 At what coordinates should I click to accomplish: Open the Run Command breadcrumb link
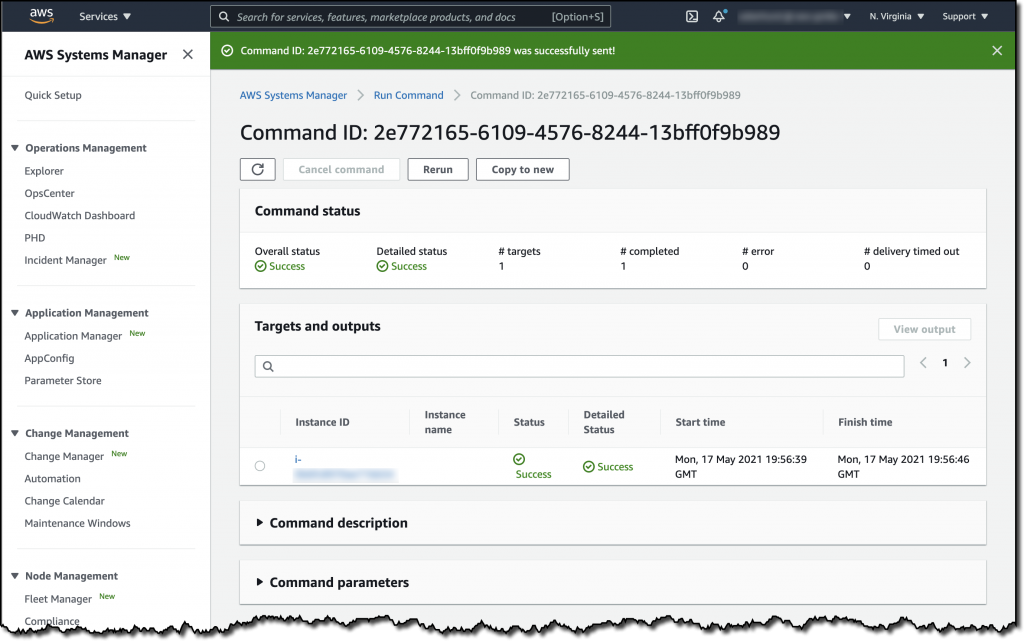(408, 95)
